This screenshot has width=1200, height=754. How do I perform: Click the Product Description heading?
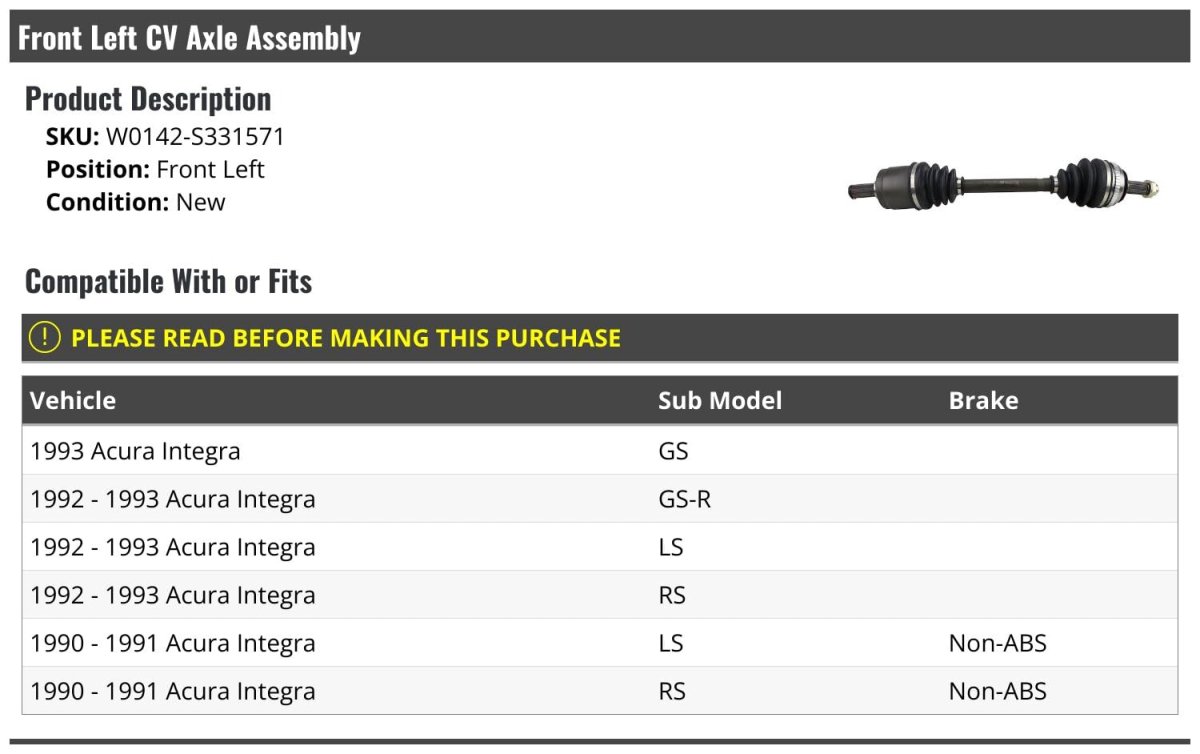[x=148, y=99]
